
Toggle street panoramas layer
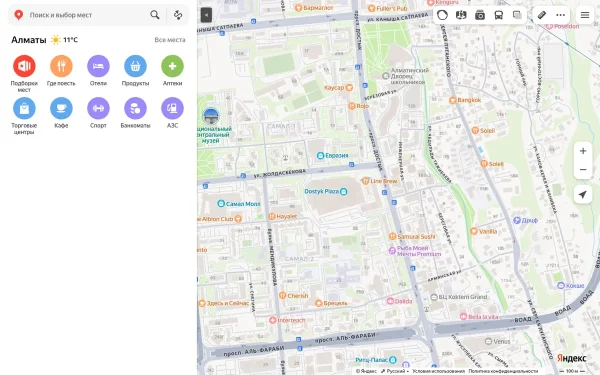tap(461, 15)
